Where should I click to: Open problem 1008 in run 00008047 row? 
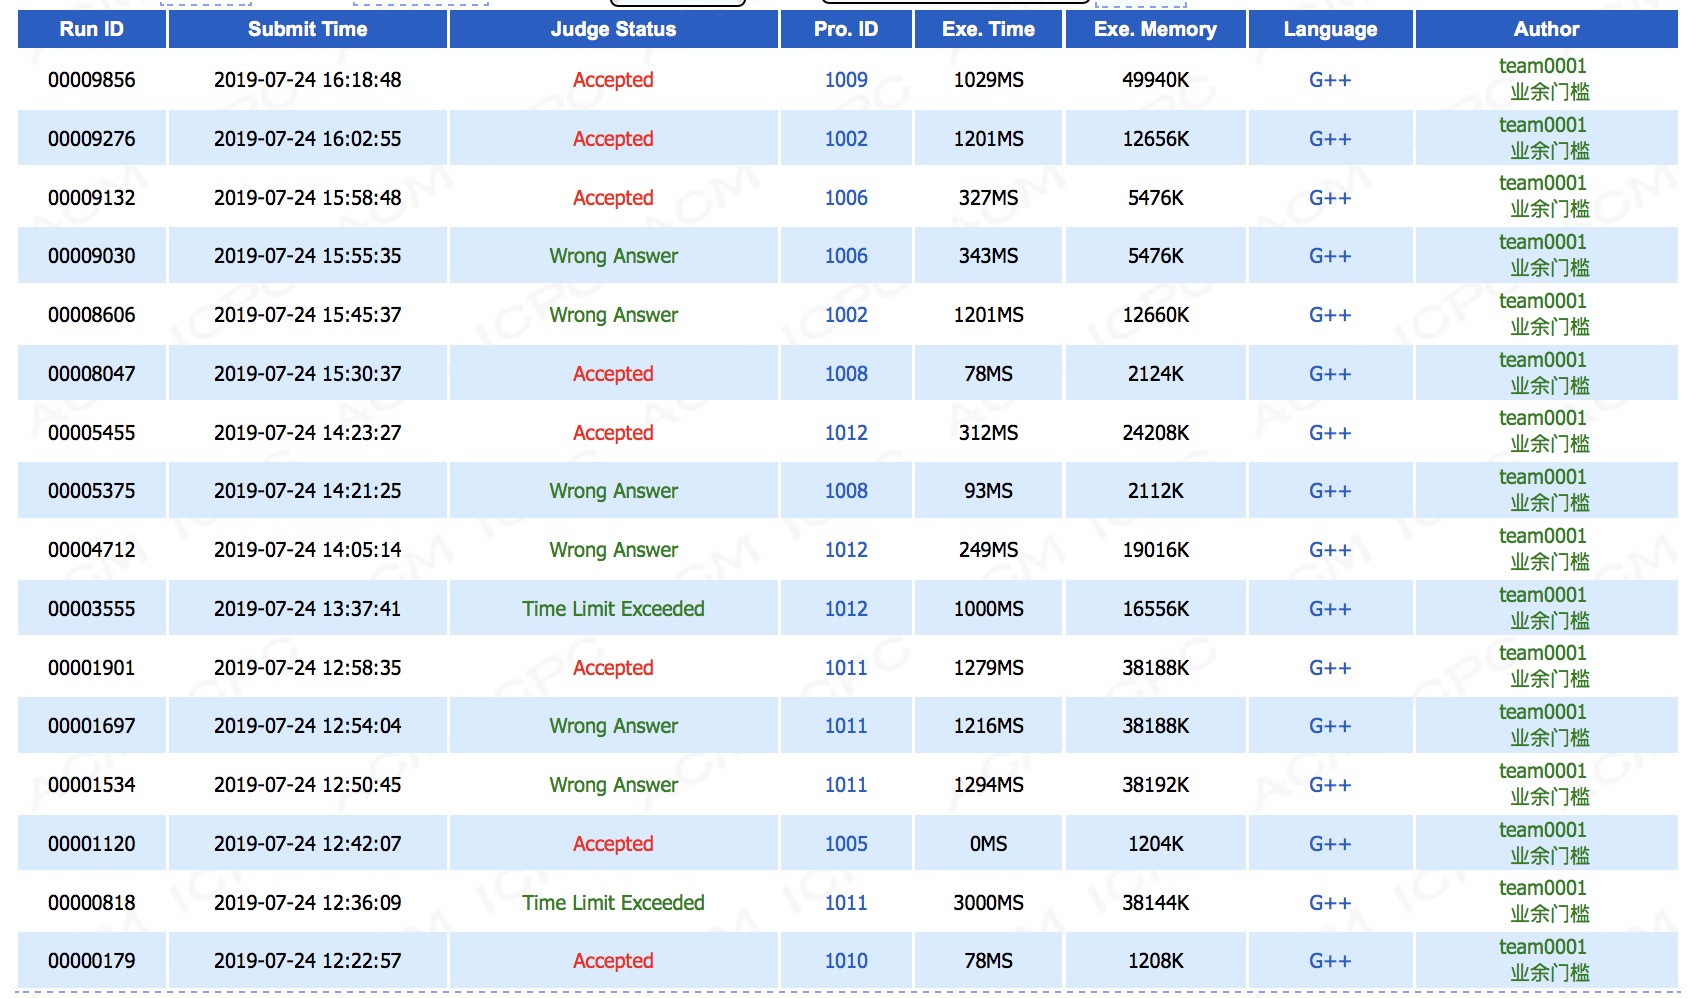pyautogui.click(x=845, y=374)
